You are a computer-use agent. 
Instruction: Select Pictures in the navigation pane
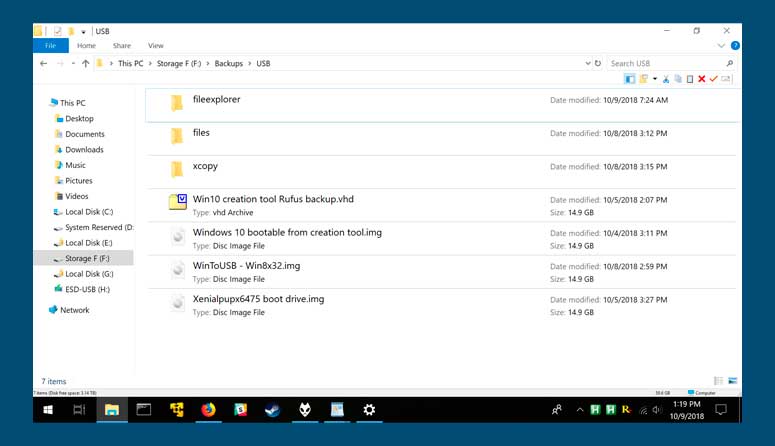79,180
